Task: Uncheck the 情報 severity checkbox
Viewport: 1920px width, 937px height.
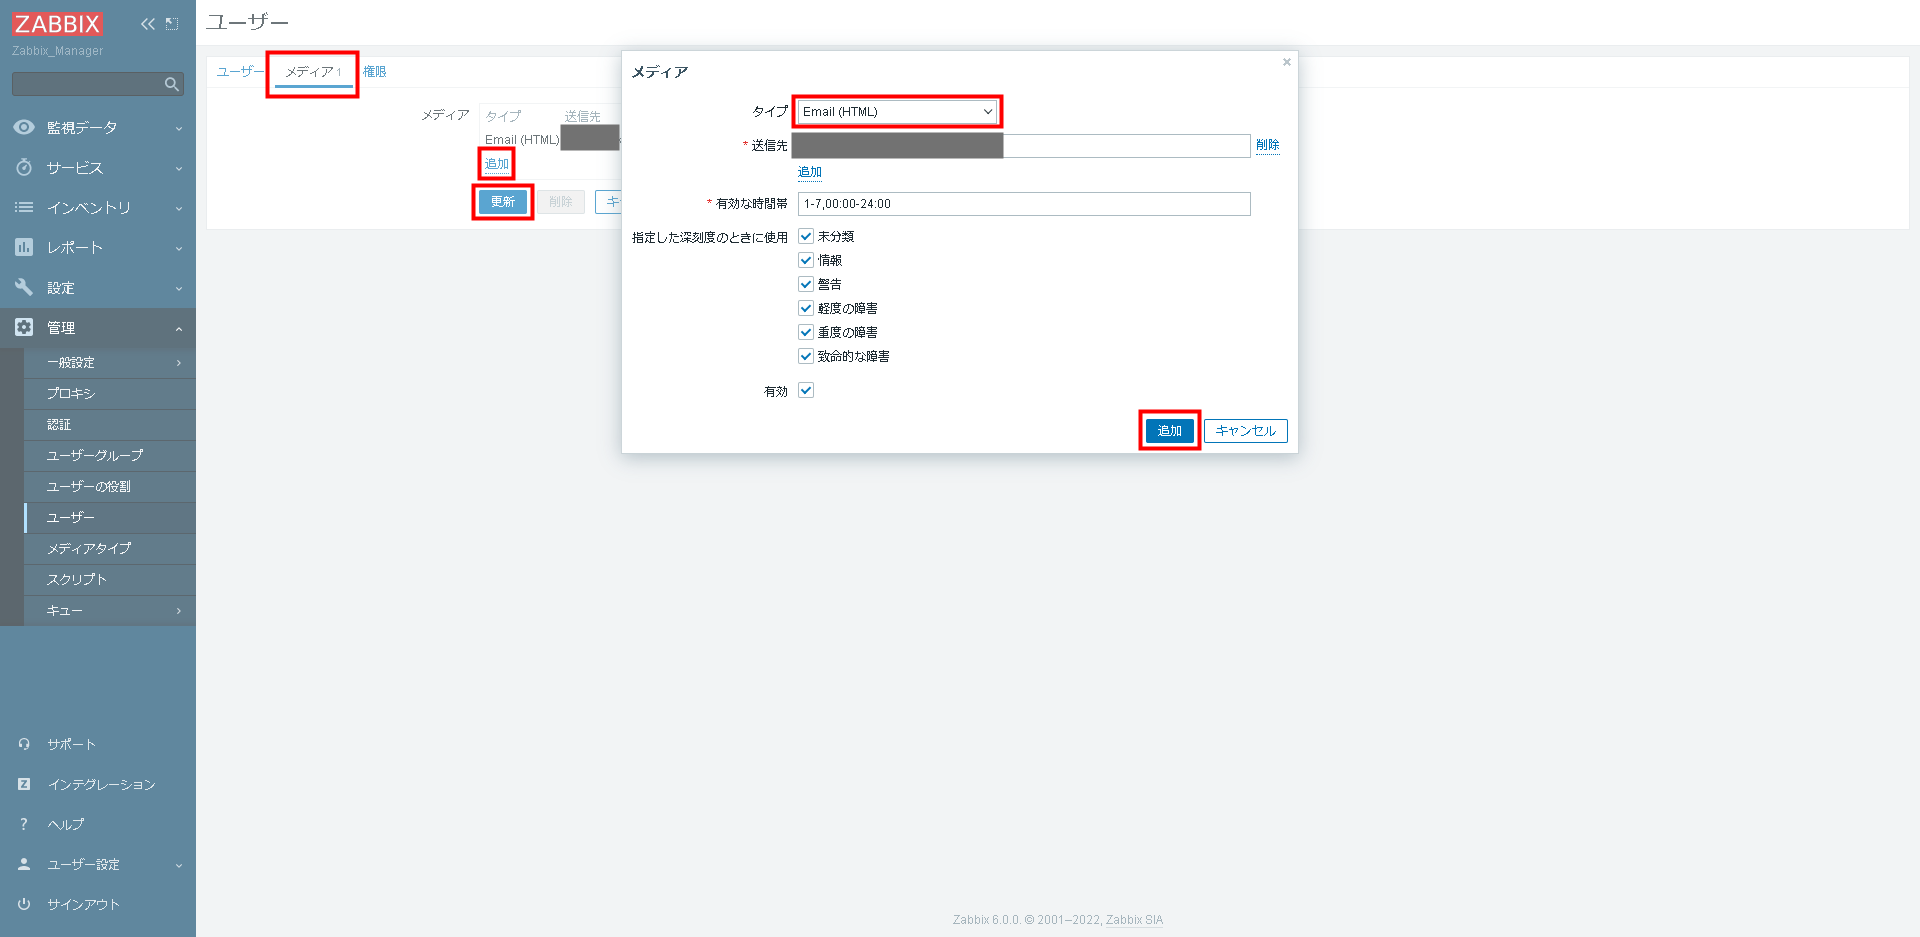Action: pyautogui.click(x=806, y=260)
